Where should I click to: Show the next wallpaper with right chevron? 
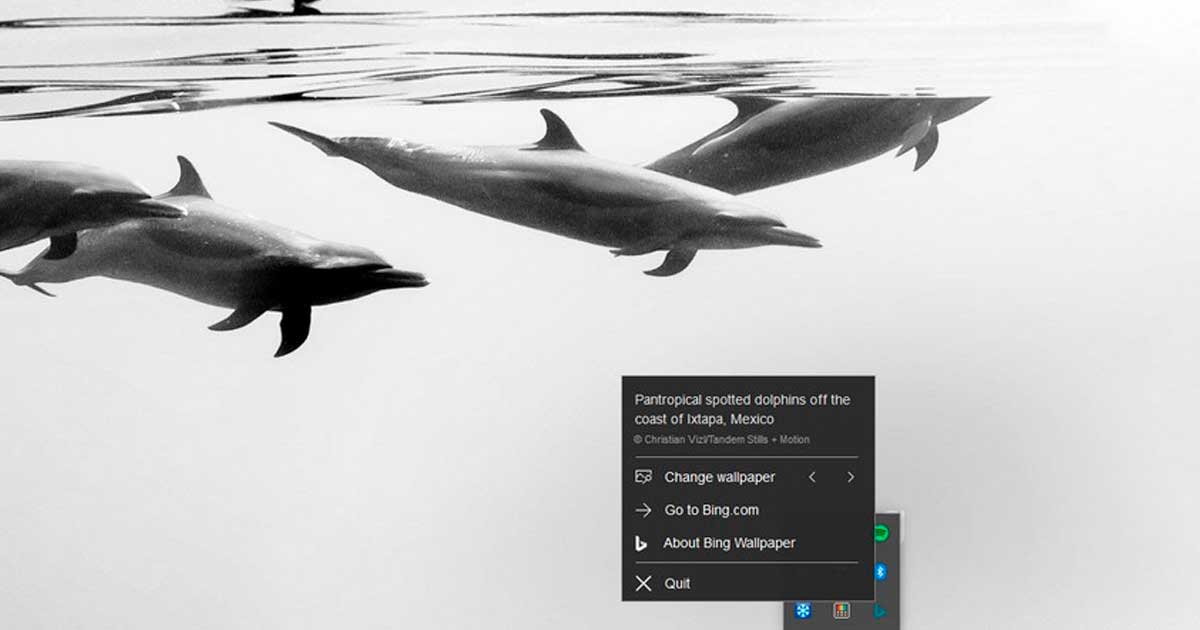851,477
